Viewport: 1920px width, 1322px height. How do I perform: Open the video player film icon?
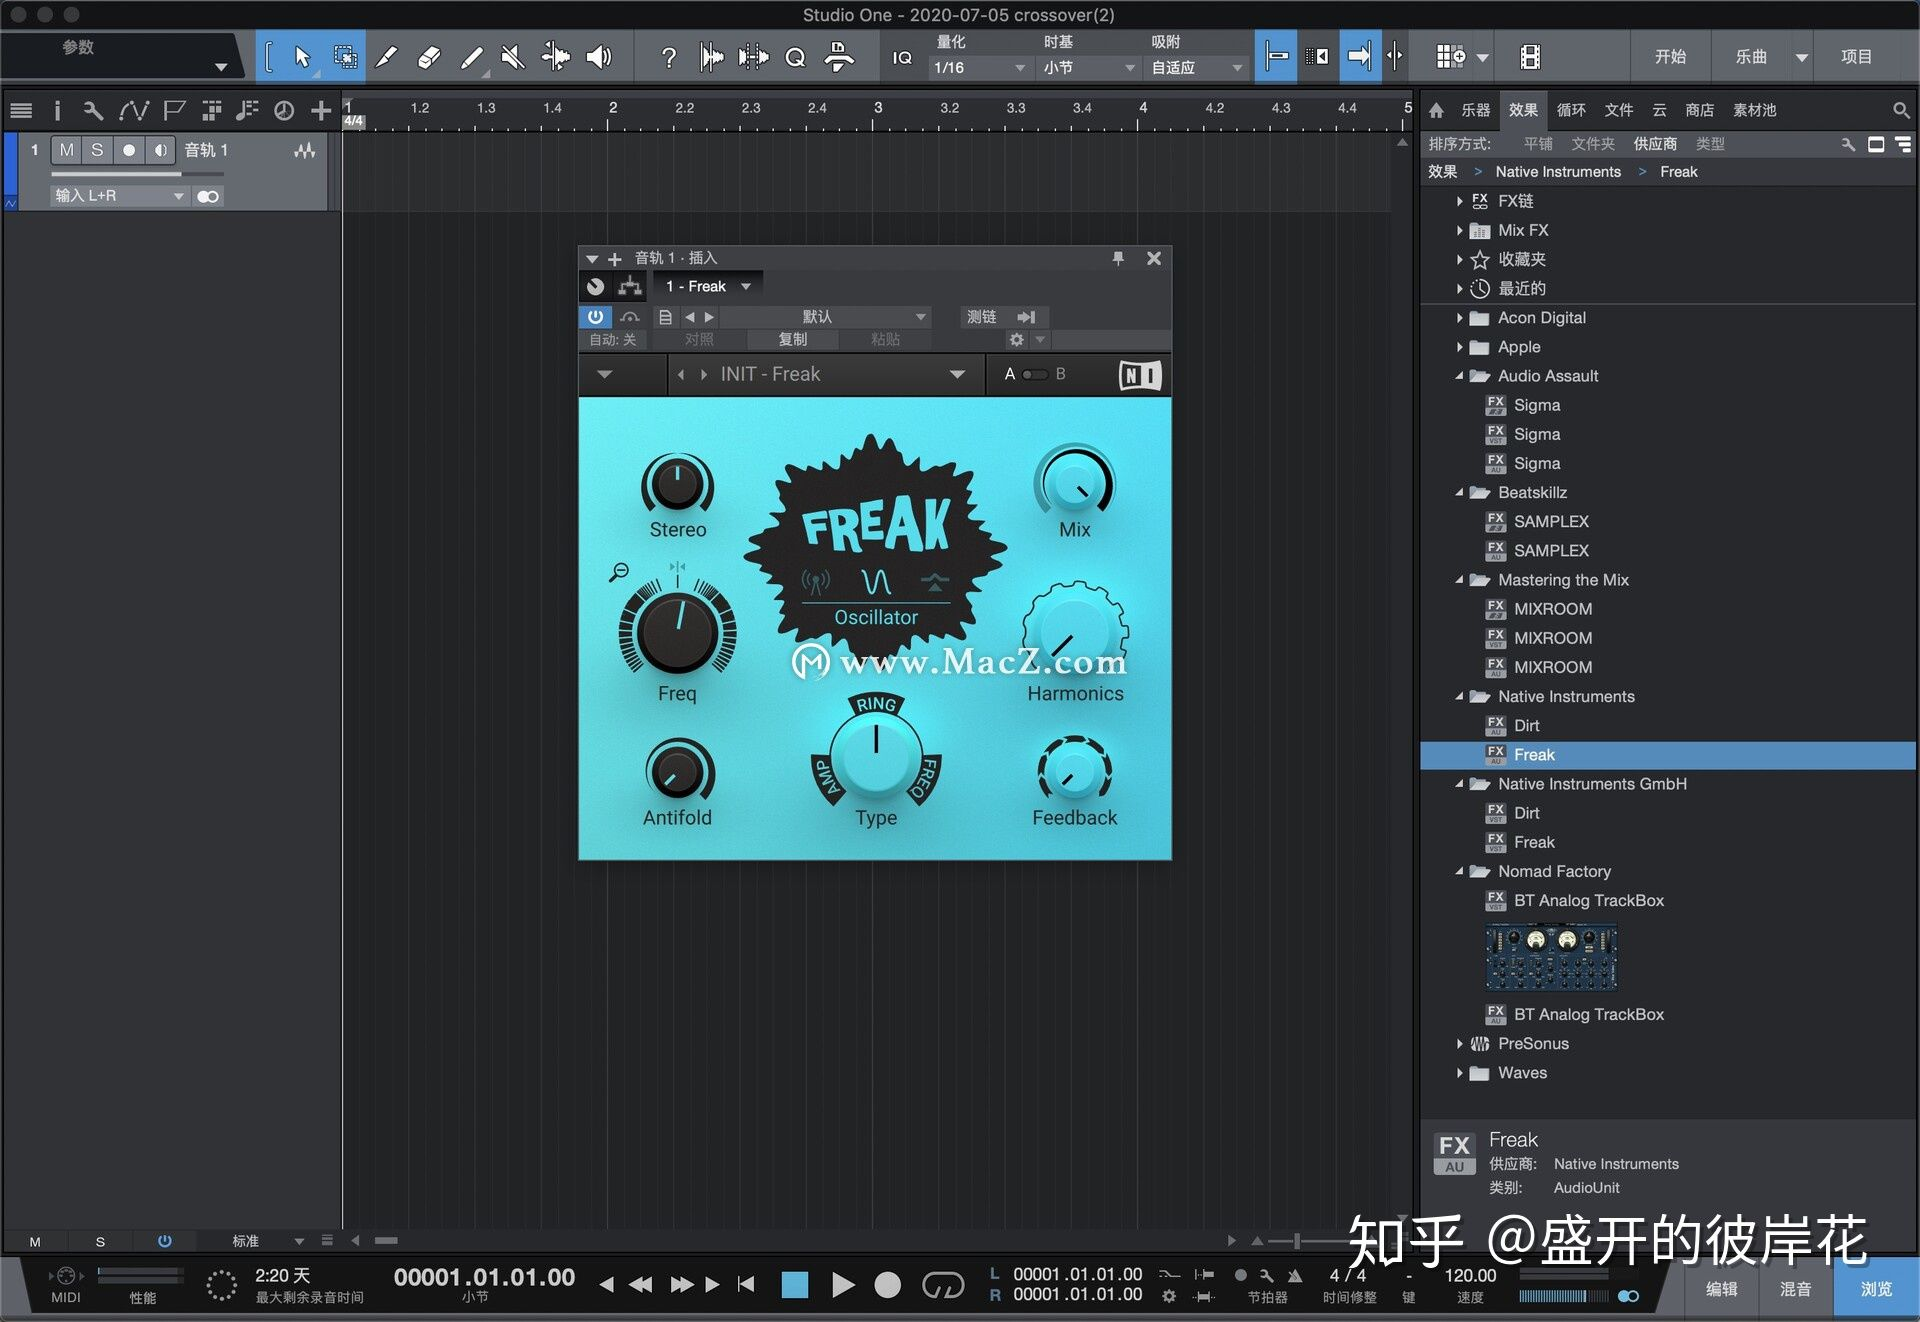tap(1530, 57)
